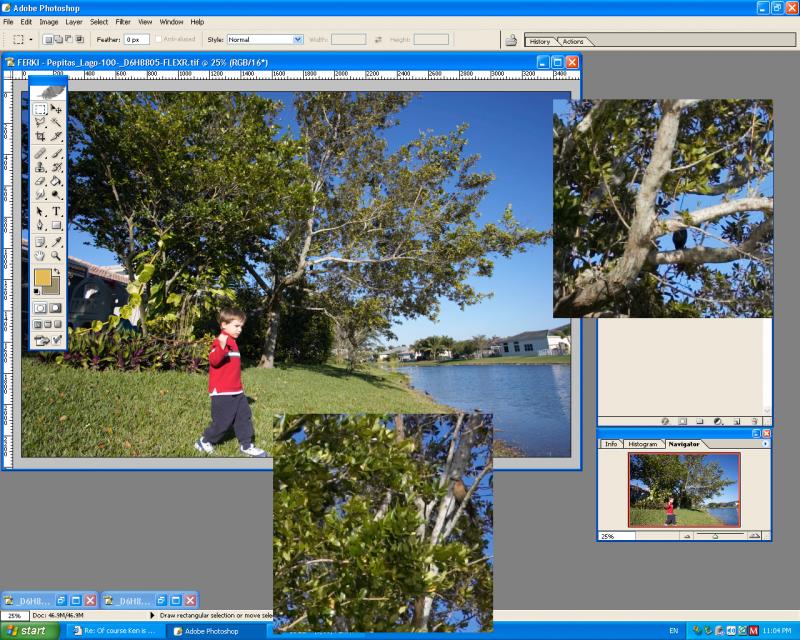Click the Navigator preview thumbnail

click(x=684, y=490)
